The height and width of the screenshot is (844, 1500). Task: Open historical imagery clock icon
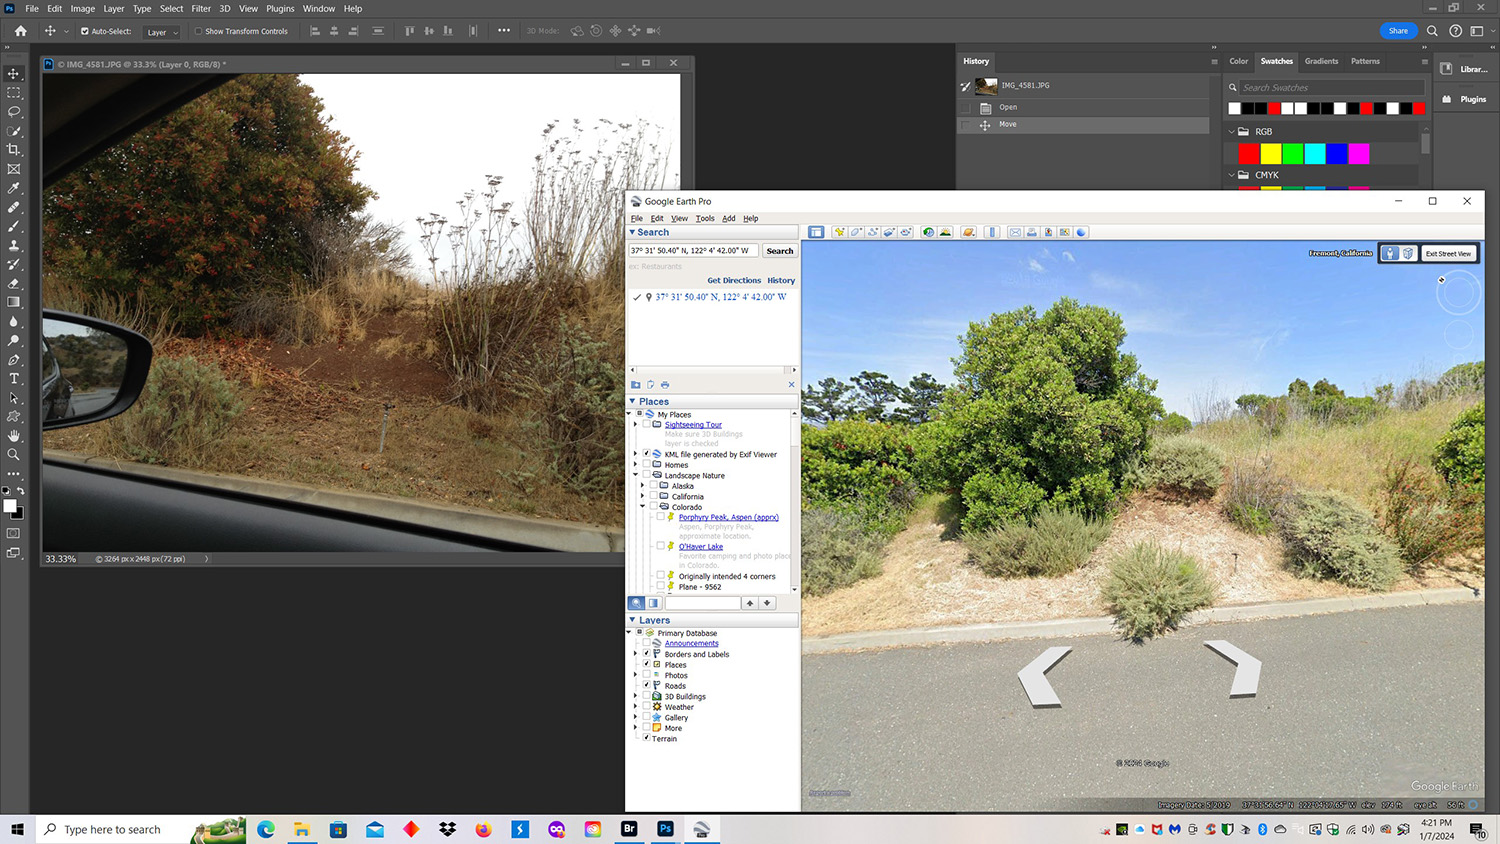coord(928,232)
